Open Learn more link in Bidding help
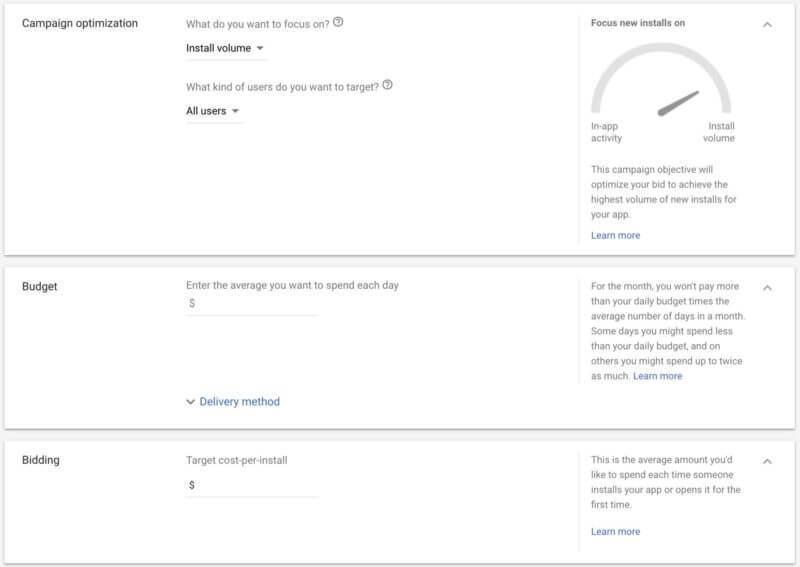Viewport: 800px width, 567px height. tap(615, 531)
